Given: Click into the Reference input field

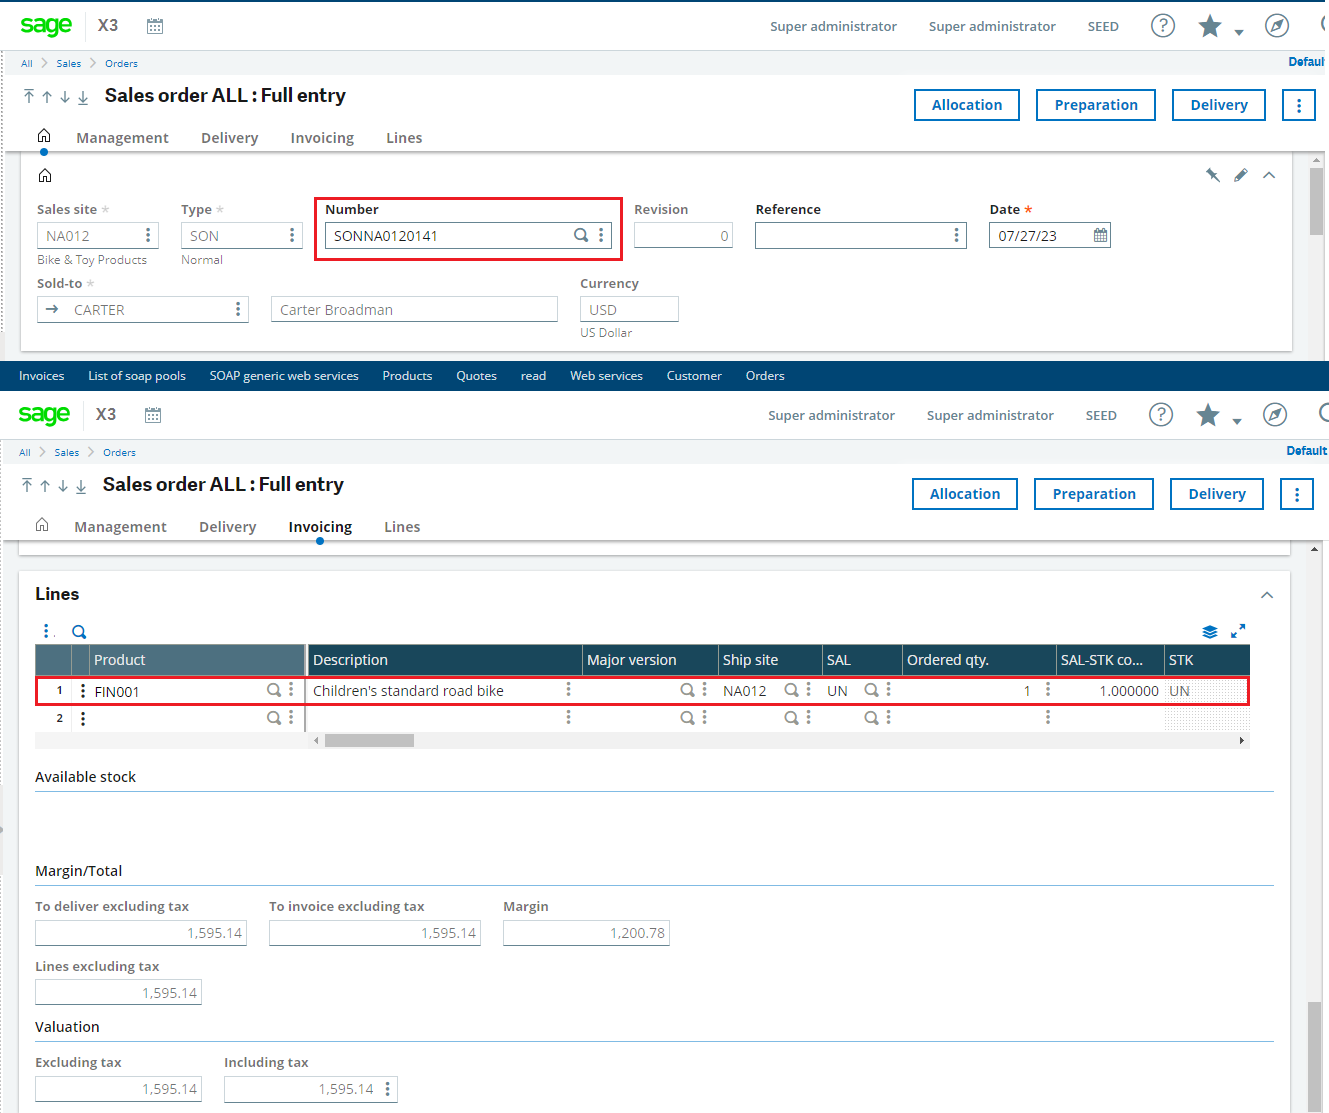Looking at the screenshot, I should point(851,235).
